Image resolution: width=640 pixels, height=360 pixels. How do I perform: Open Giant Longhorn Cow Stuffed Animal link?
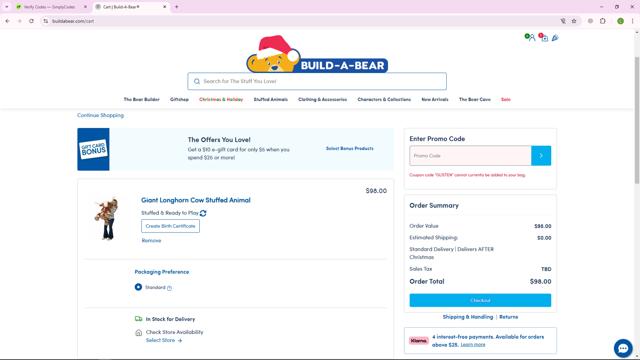[x=196, y=200]
